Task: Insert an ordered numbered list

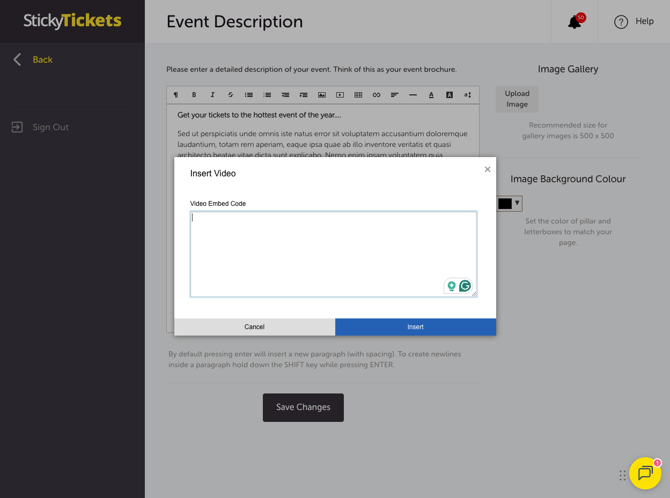Action: pos(267,95)
